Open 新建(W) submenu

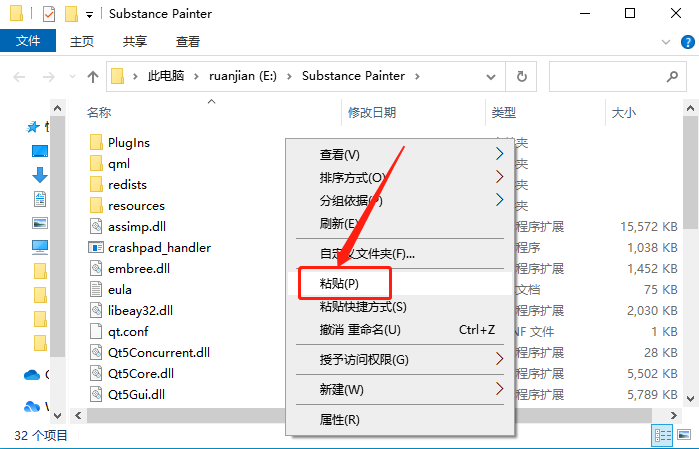click(400, 389)
